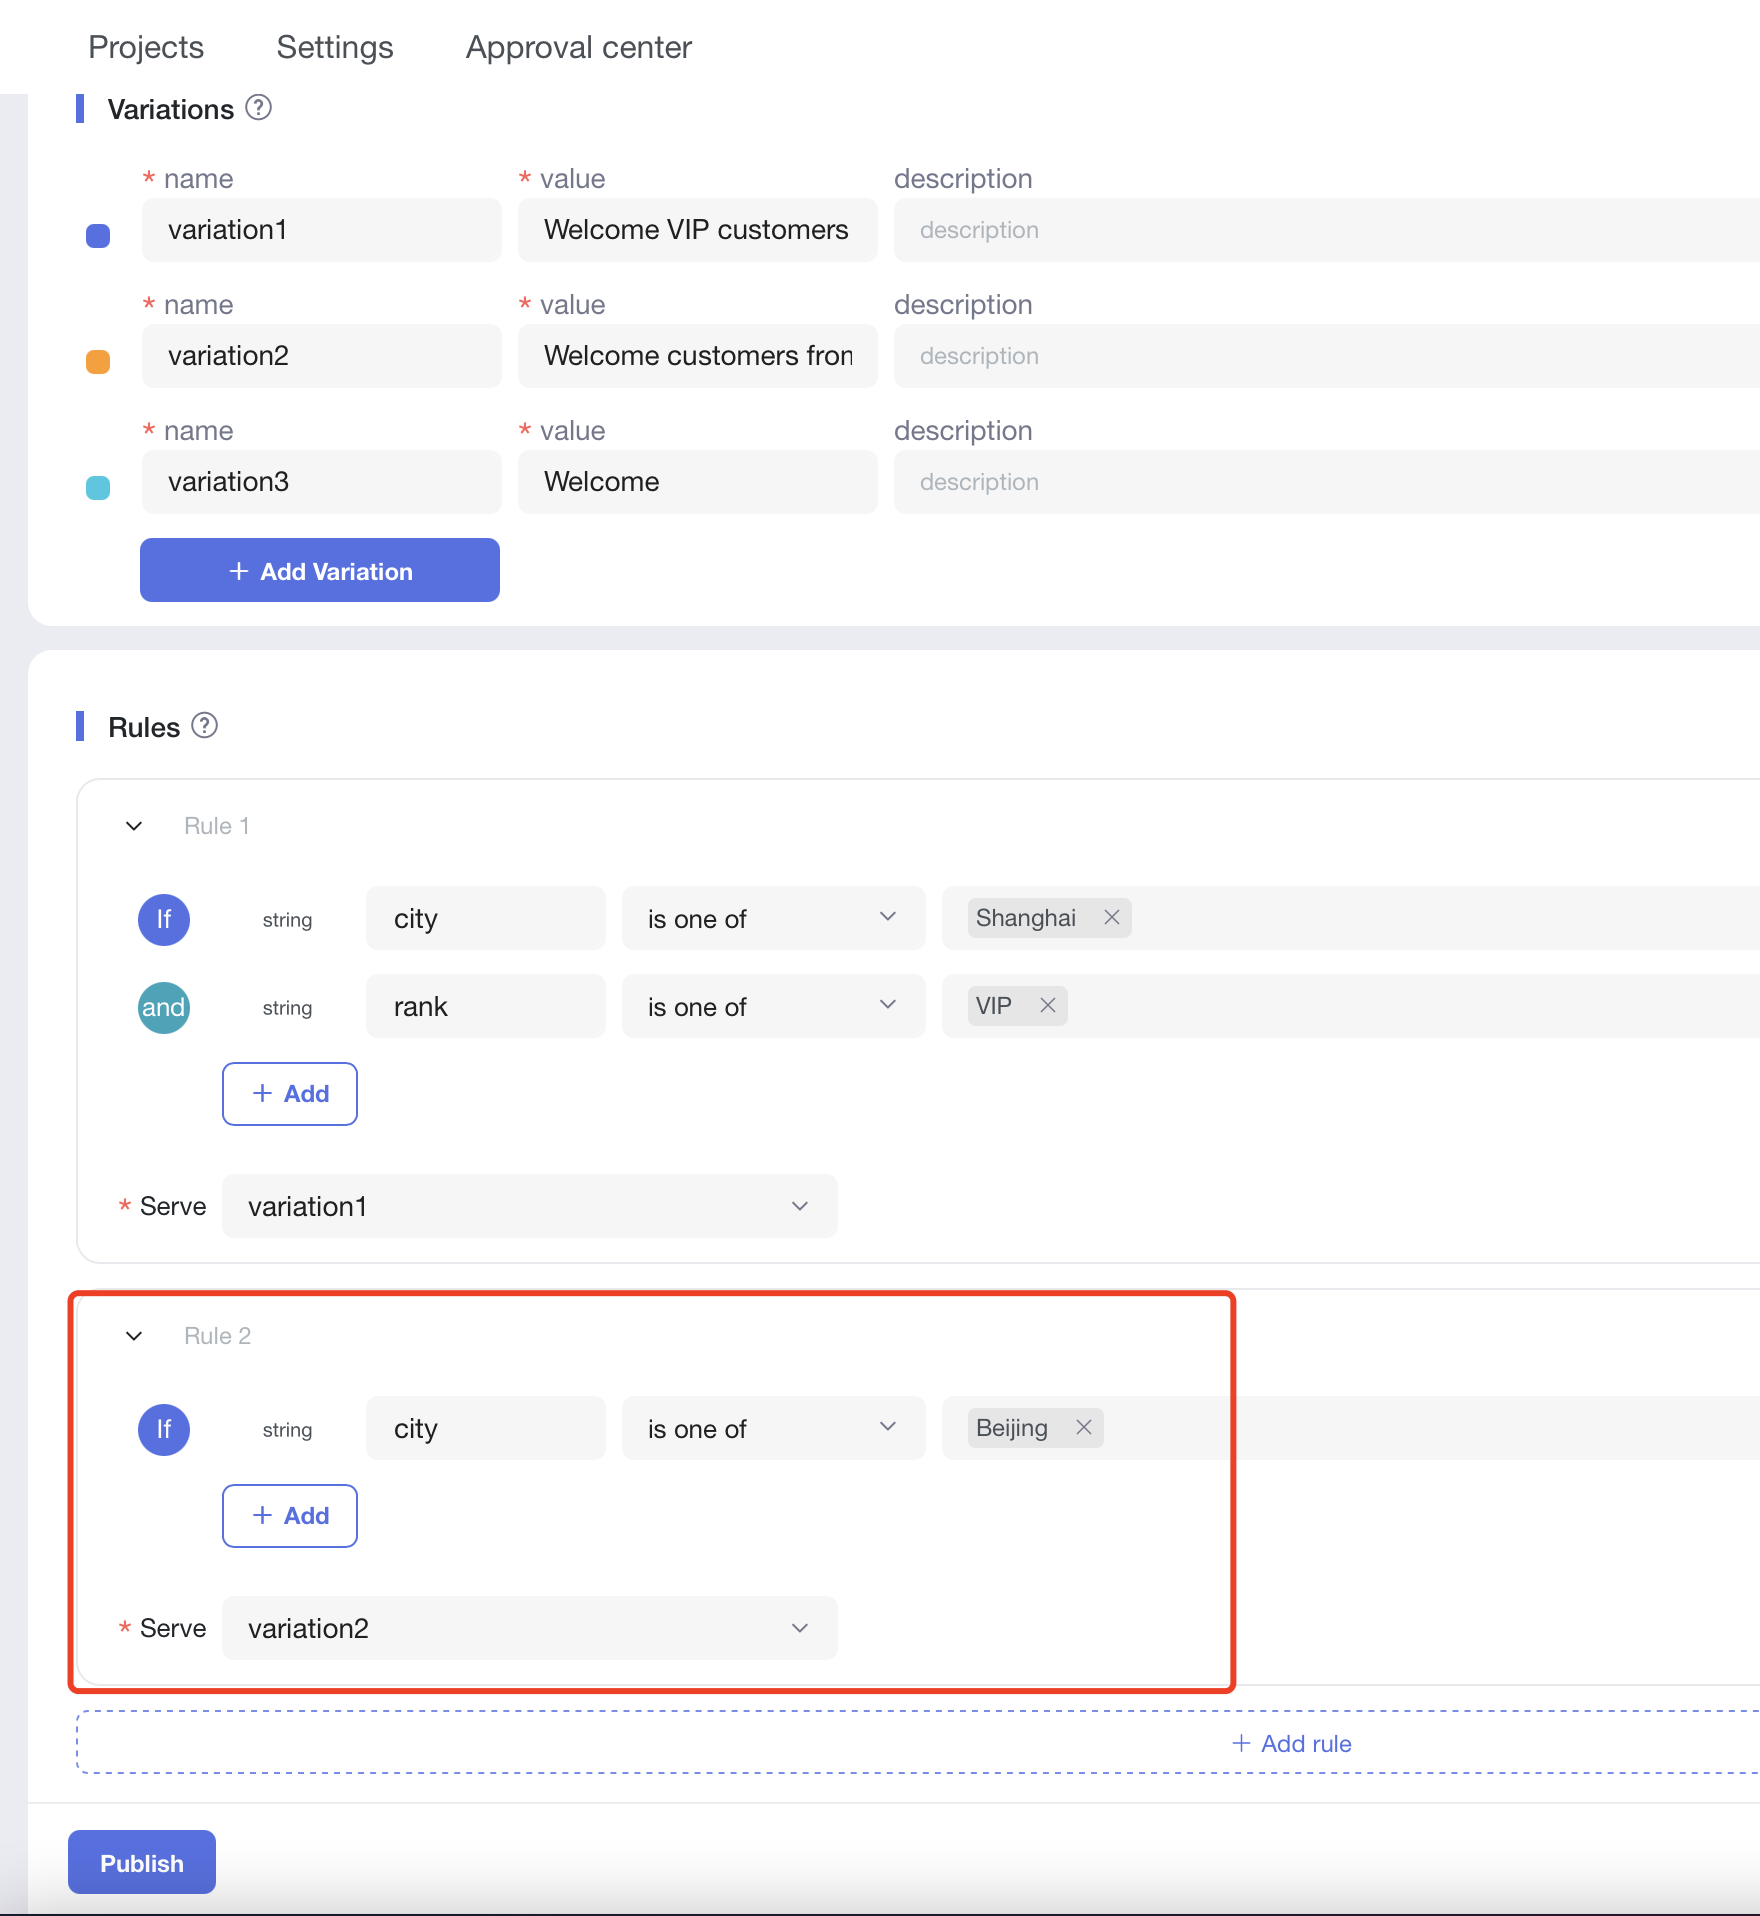This screenshot has width=1760, height=1916.
Task: Click the Variations help question-mark icon
Action: tap(258, 107)
